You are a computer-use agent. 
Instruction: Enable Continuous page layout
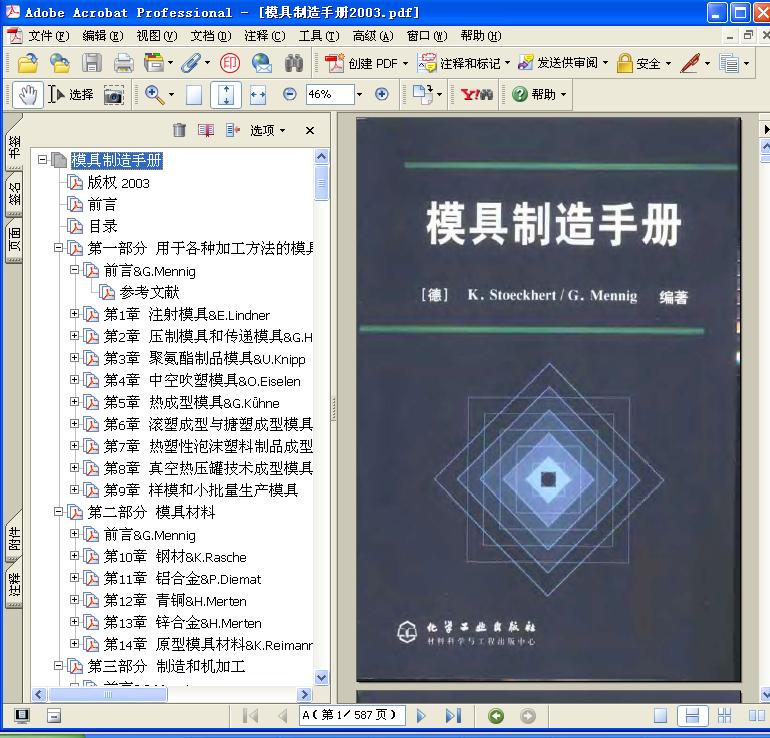692,716
